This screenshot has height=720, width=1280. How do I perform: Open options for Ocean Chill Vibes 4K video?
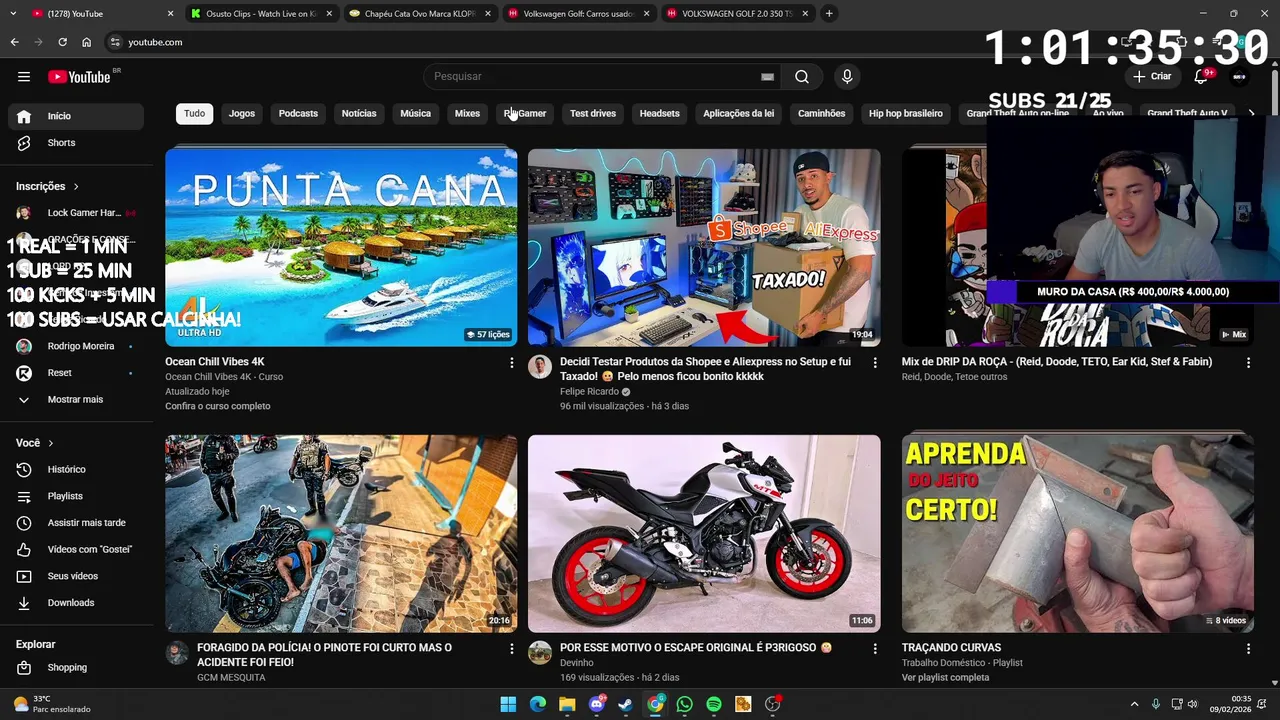tap(511, 363)
